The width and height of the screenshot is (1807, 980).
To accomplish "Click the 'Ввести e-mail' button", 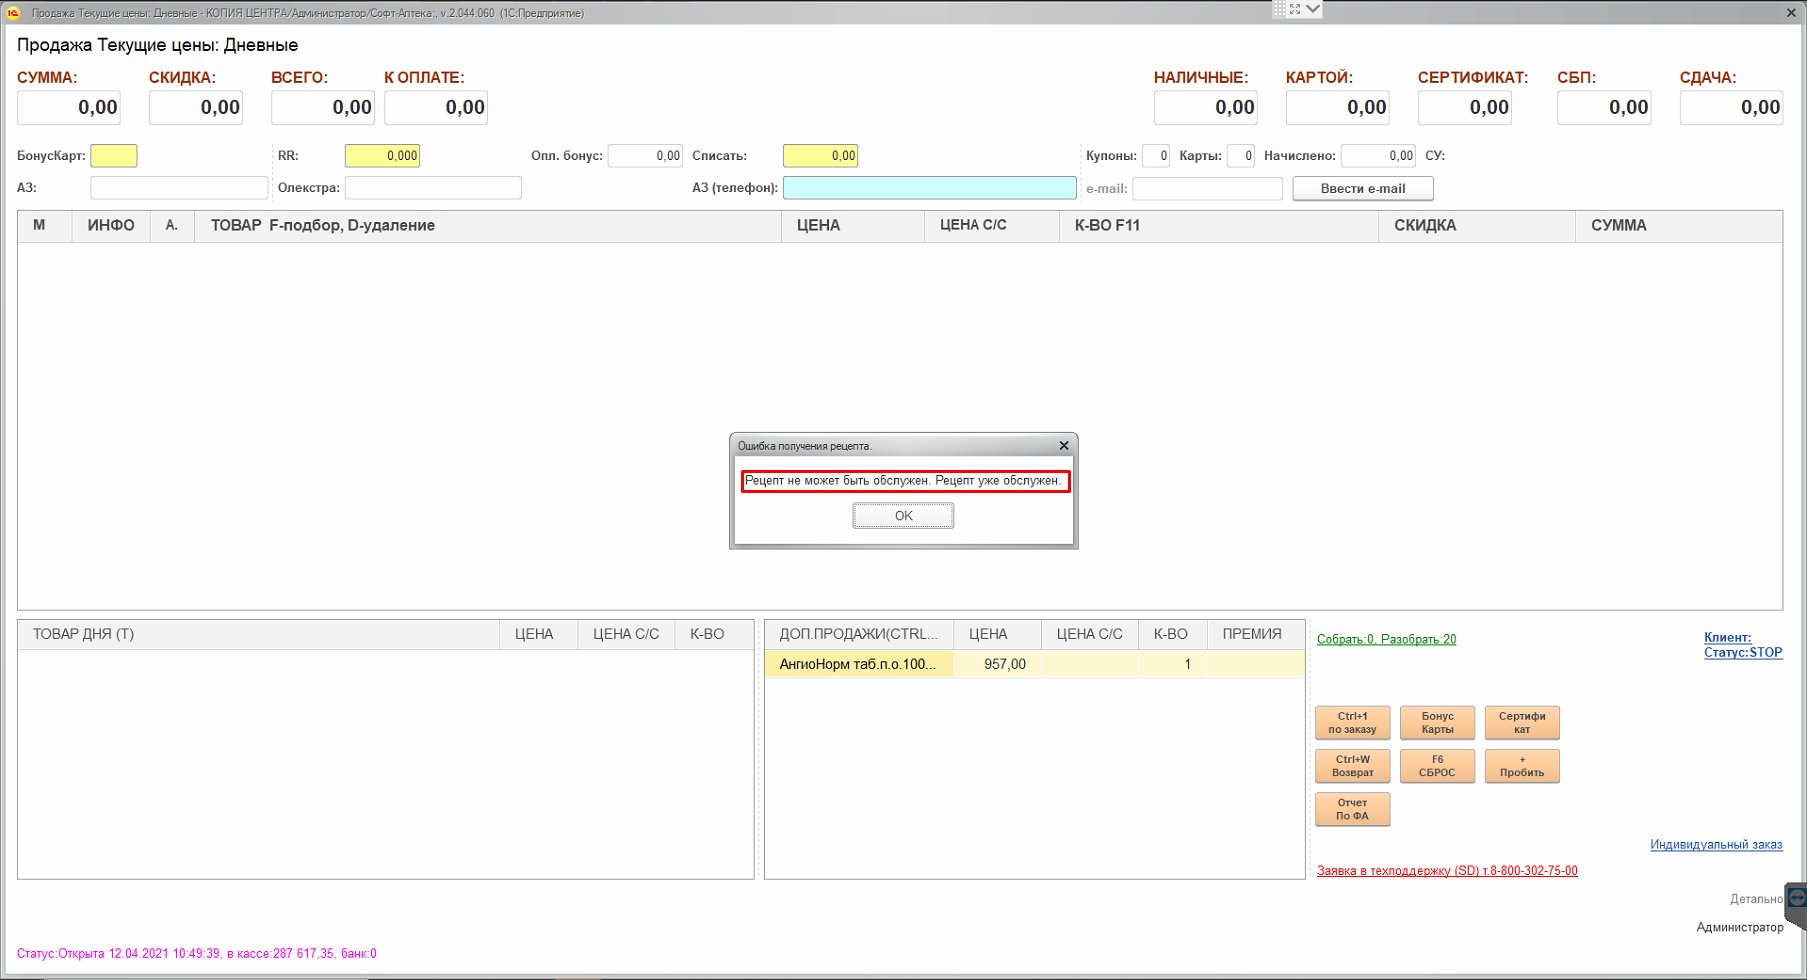I will coord(1362,188).
